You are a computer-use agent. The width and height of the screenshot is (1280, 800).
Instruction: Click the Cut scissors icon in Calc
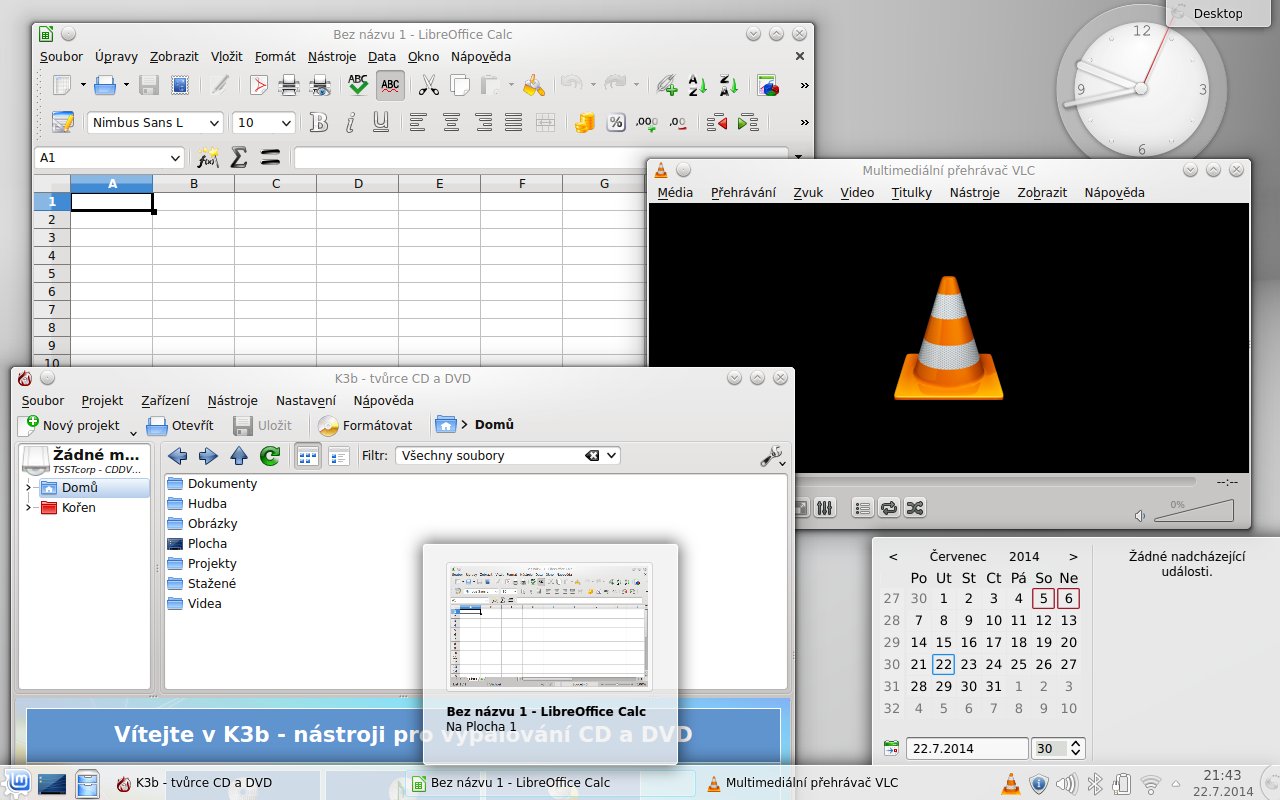pos(429,85)
